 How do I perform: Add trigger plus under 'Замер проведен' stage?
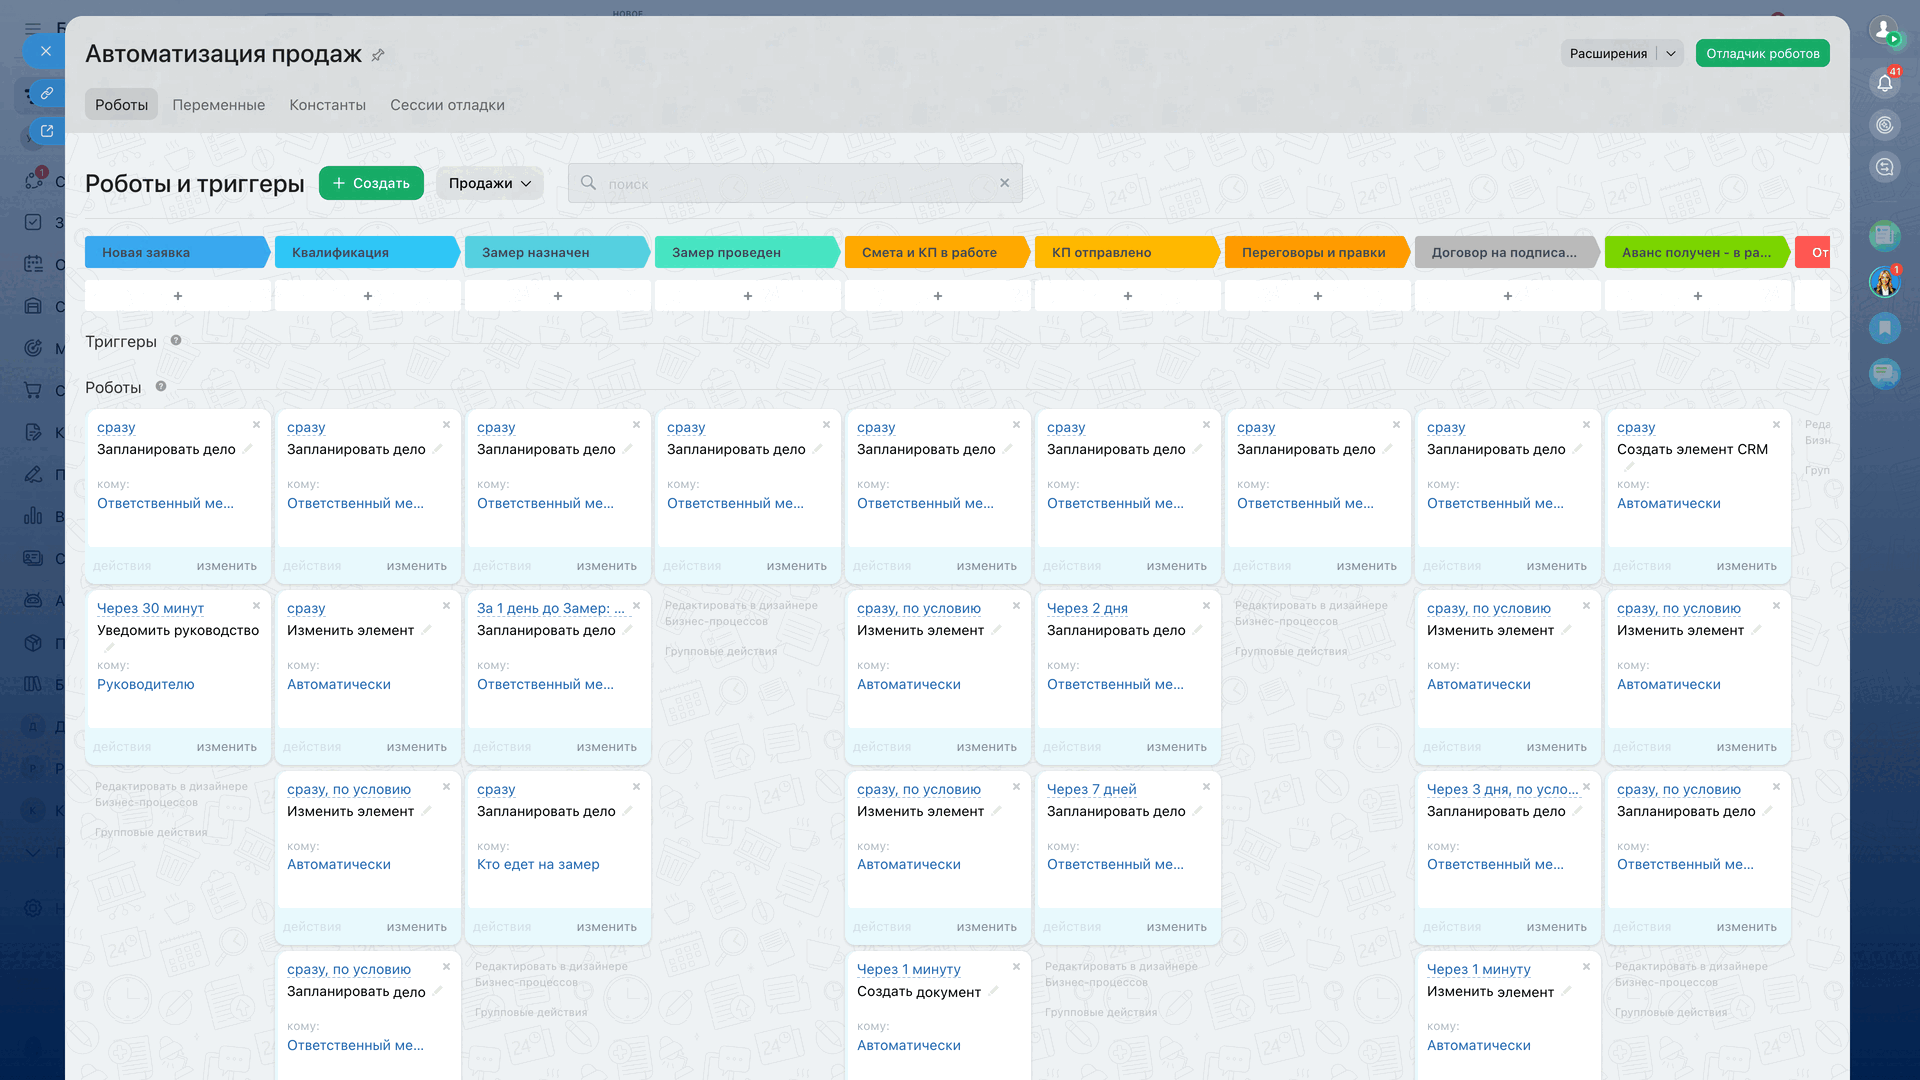(748, 296)
